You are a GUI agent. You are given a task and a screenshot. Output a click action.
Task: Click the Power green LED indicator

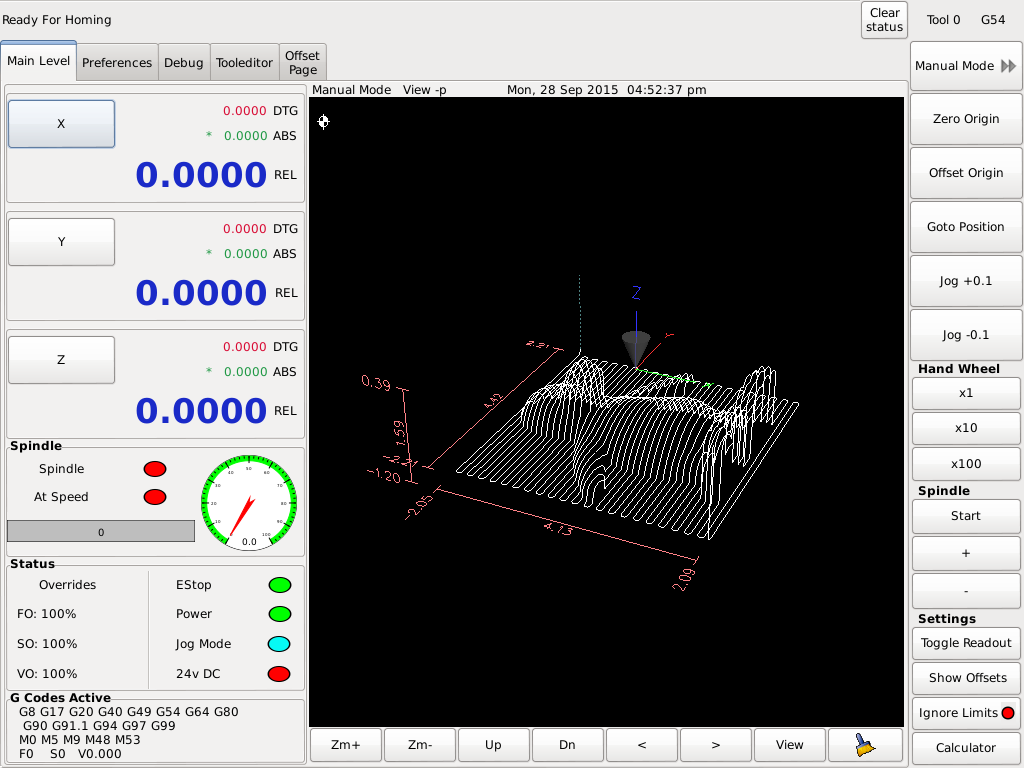(x=280, y=614)
